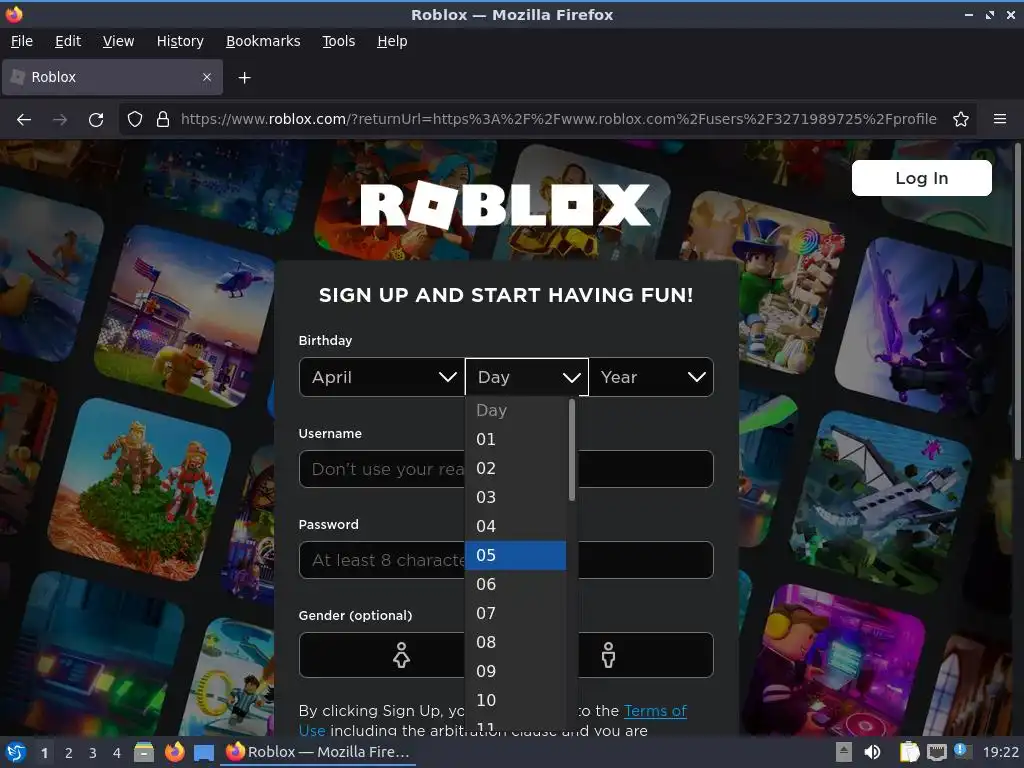
Task: Open the file manager icon in taskbar
Action: point(144,752)
